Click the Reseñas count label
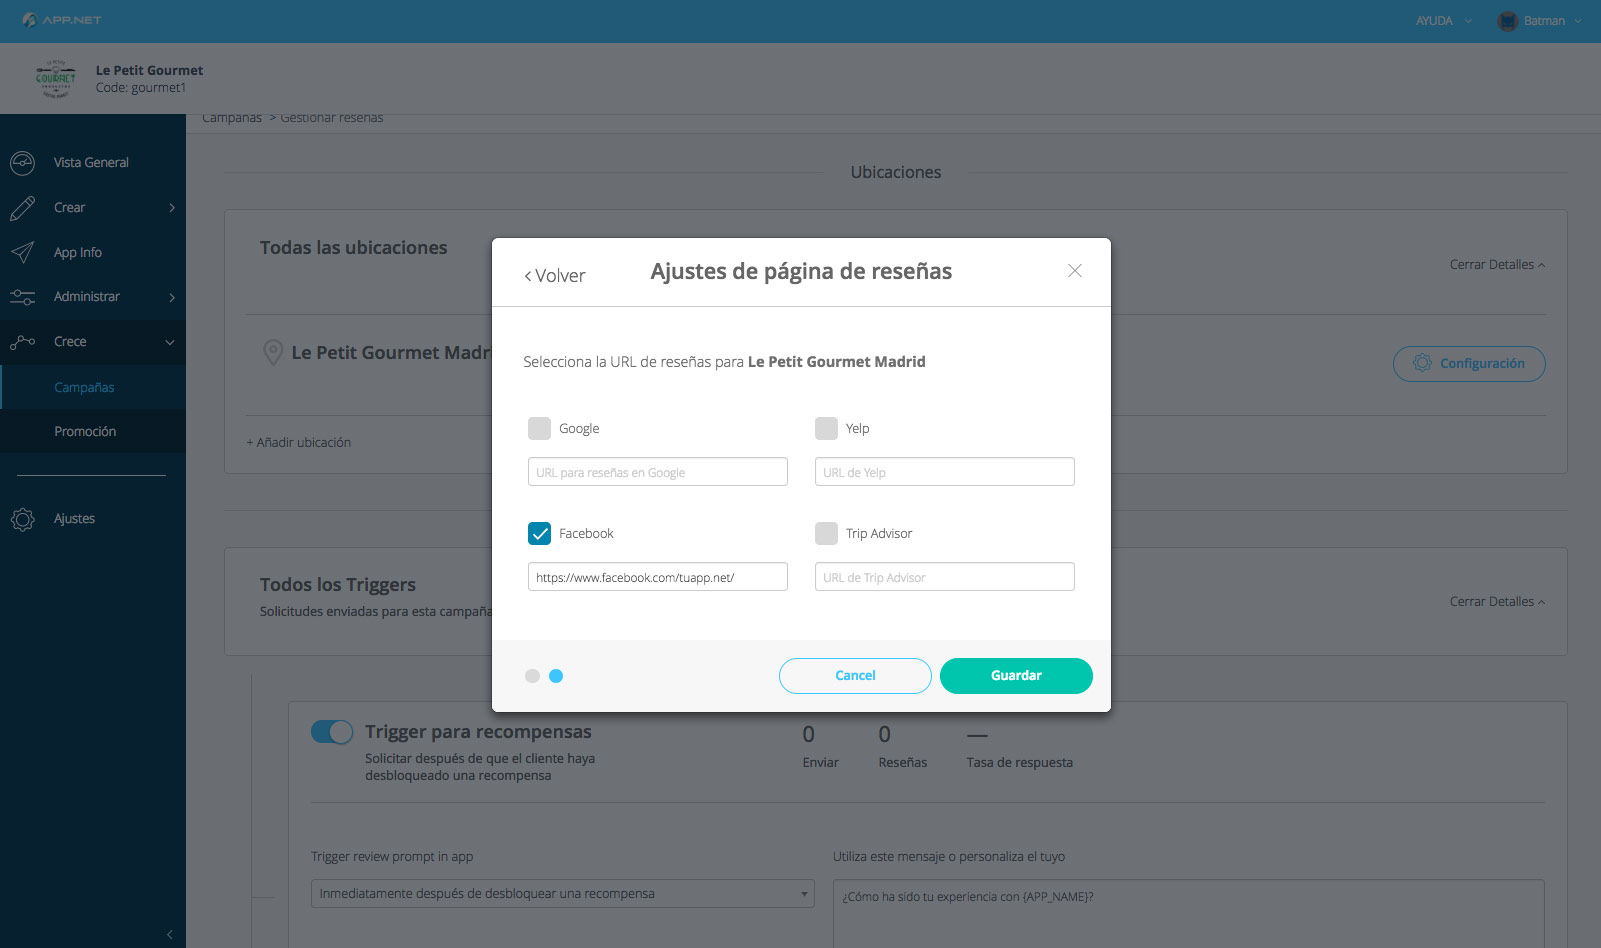Screen dimensions: 1601x948 (x=903, y=763)
